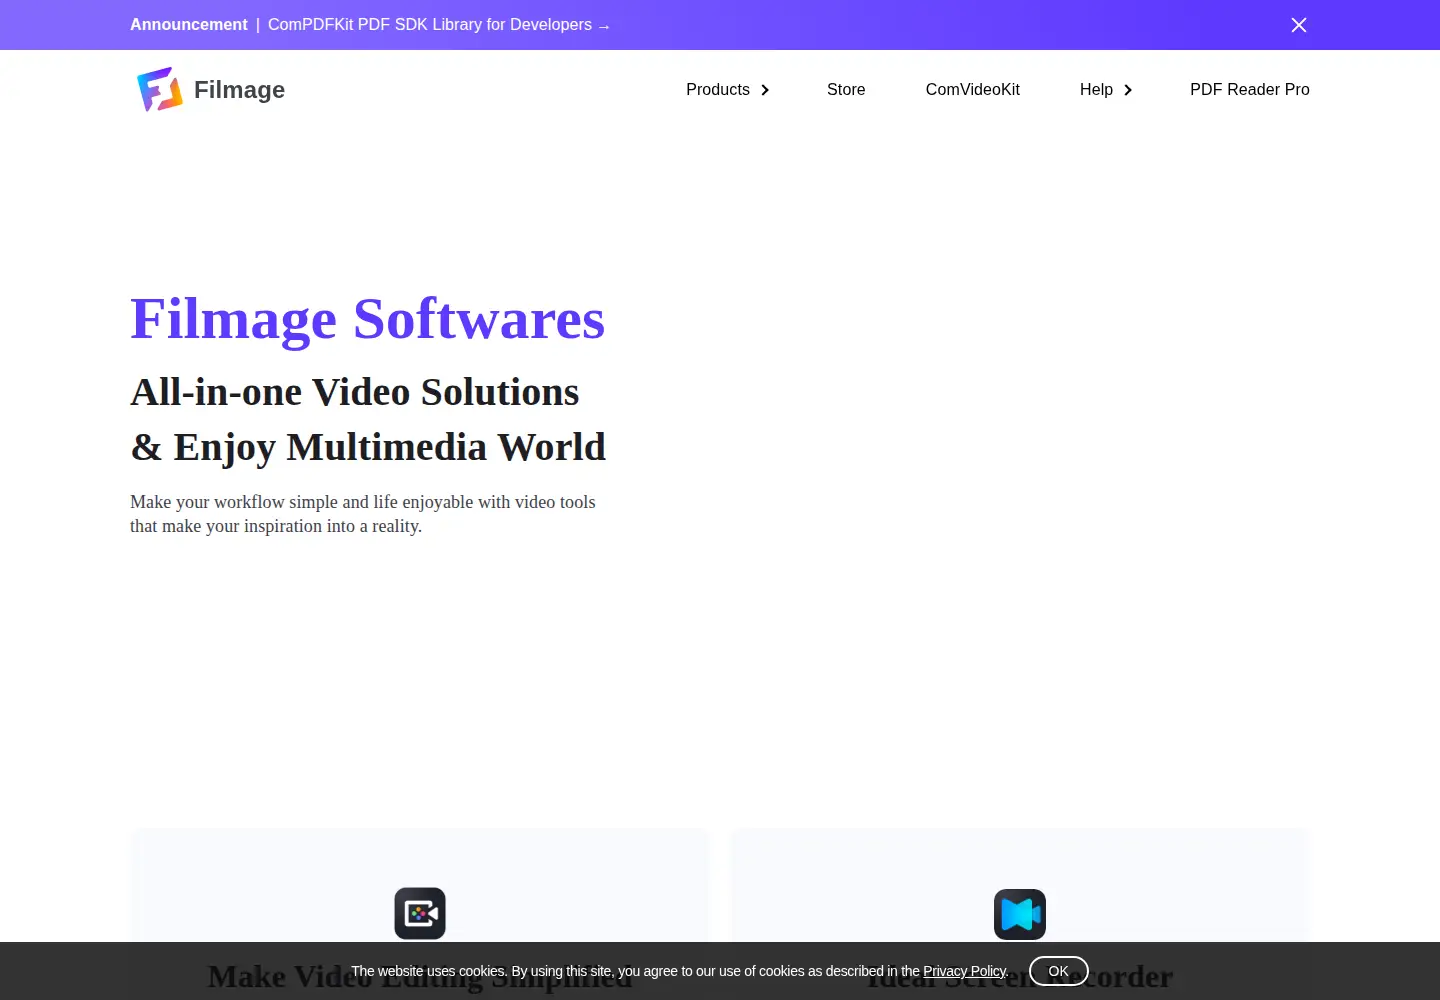Click the Announcement label
Image resolution: width=1440 pixels, height=1000 pixels.
[189, 25]
